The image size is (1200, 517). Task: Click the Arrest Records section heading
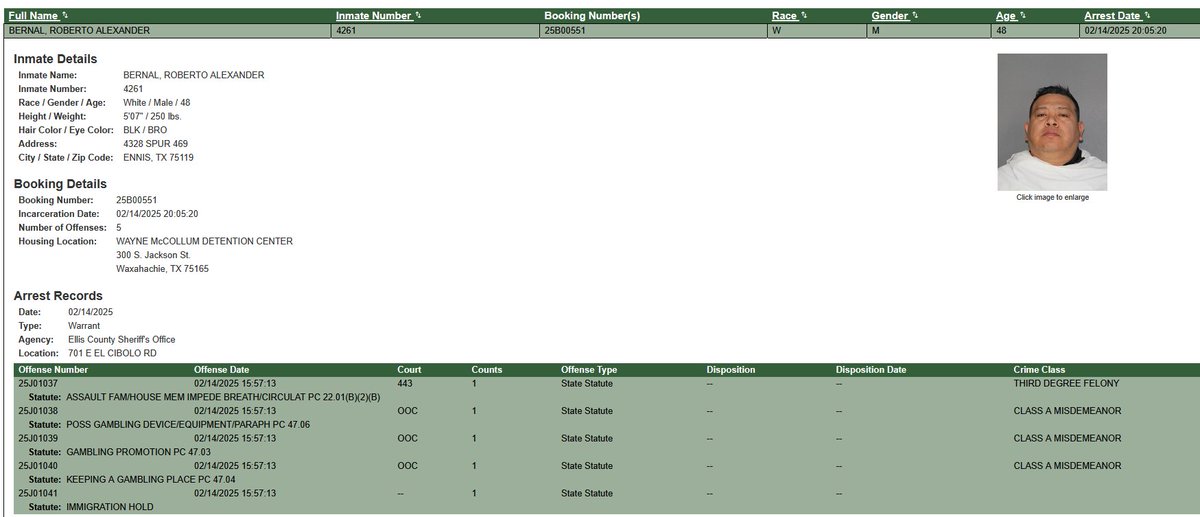point(58,296)
